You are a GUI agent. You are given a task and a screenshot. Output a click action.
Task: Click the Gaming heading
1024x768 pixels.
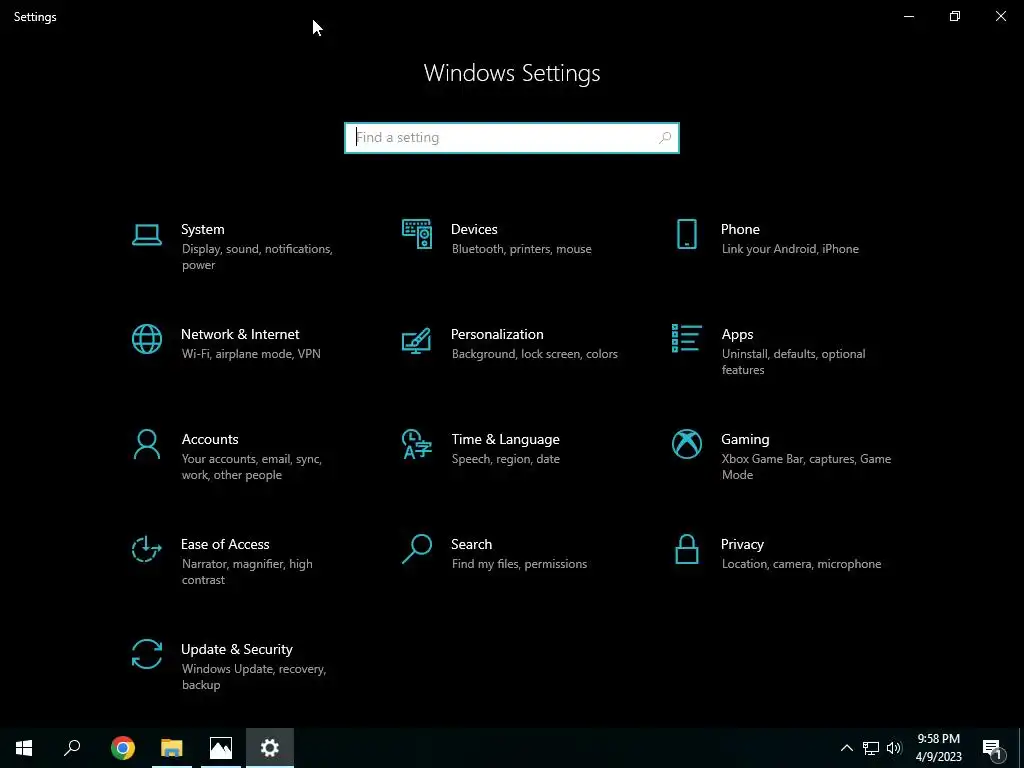tap(745, 440)
